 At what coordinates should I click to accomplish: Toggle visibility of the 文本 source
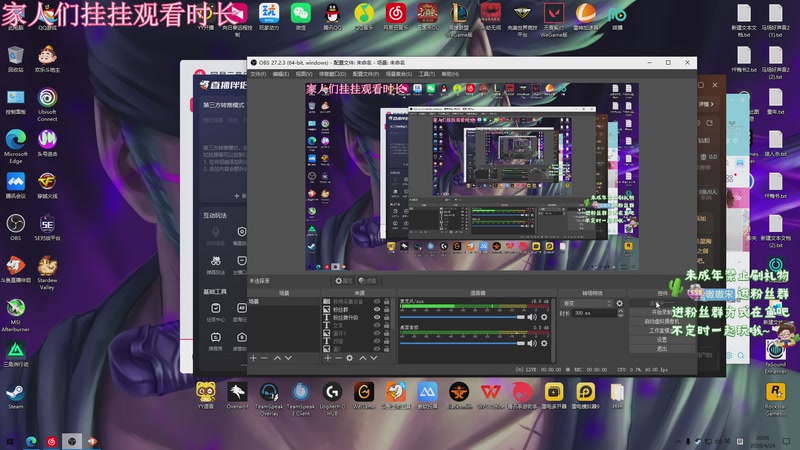click(377, 325)
